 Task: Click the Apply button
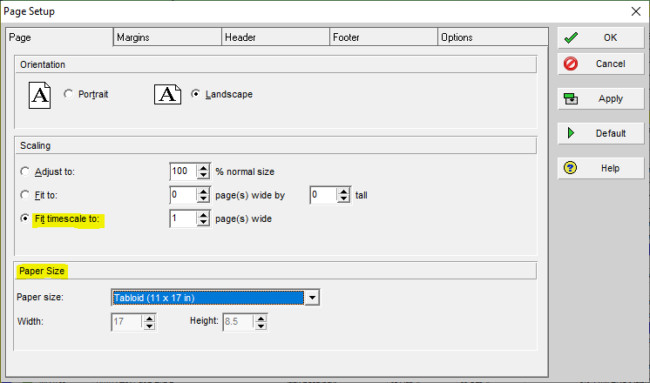(601, 99)
